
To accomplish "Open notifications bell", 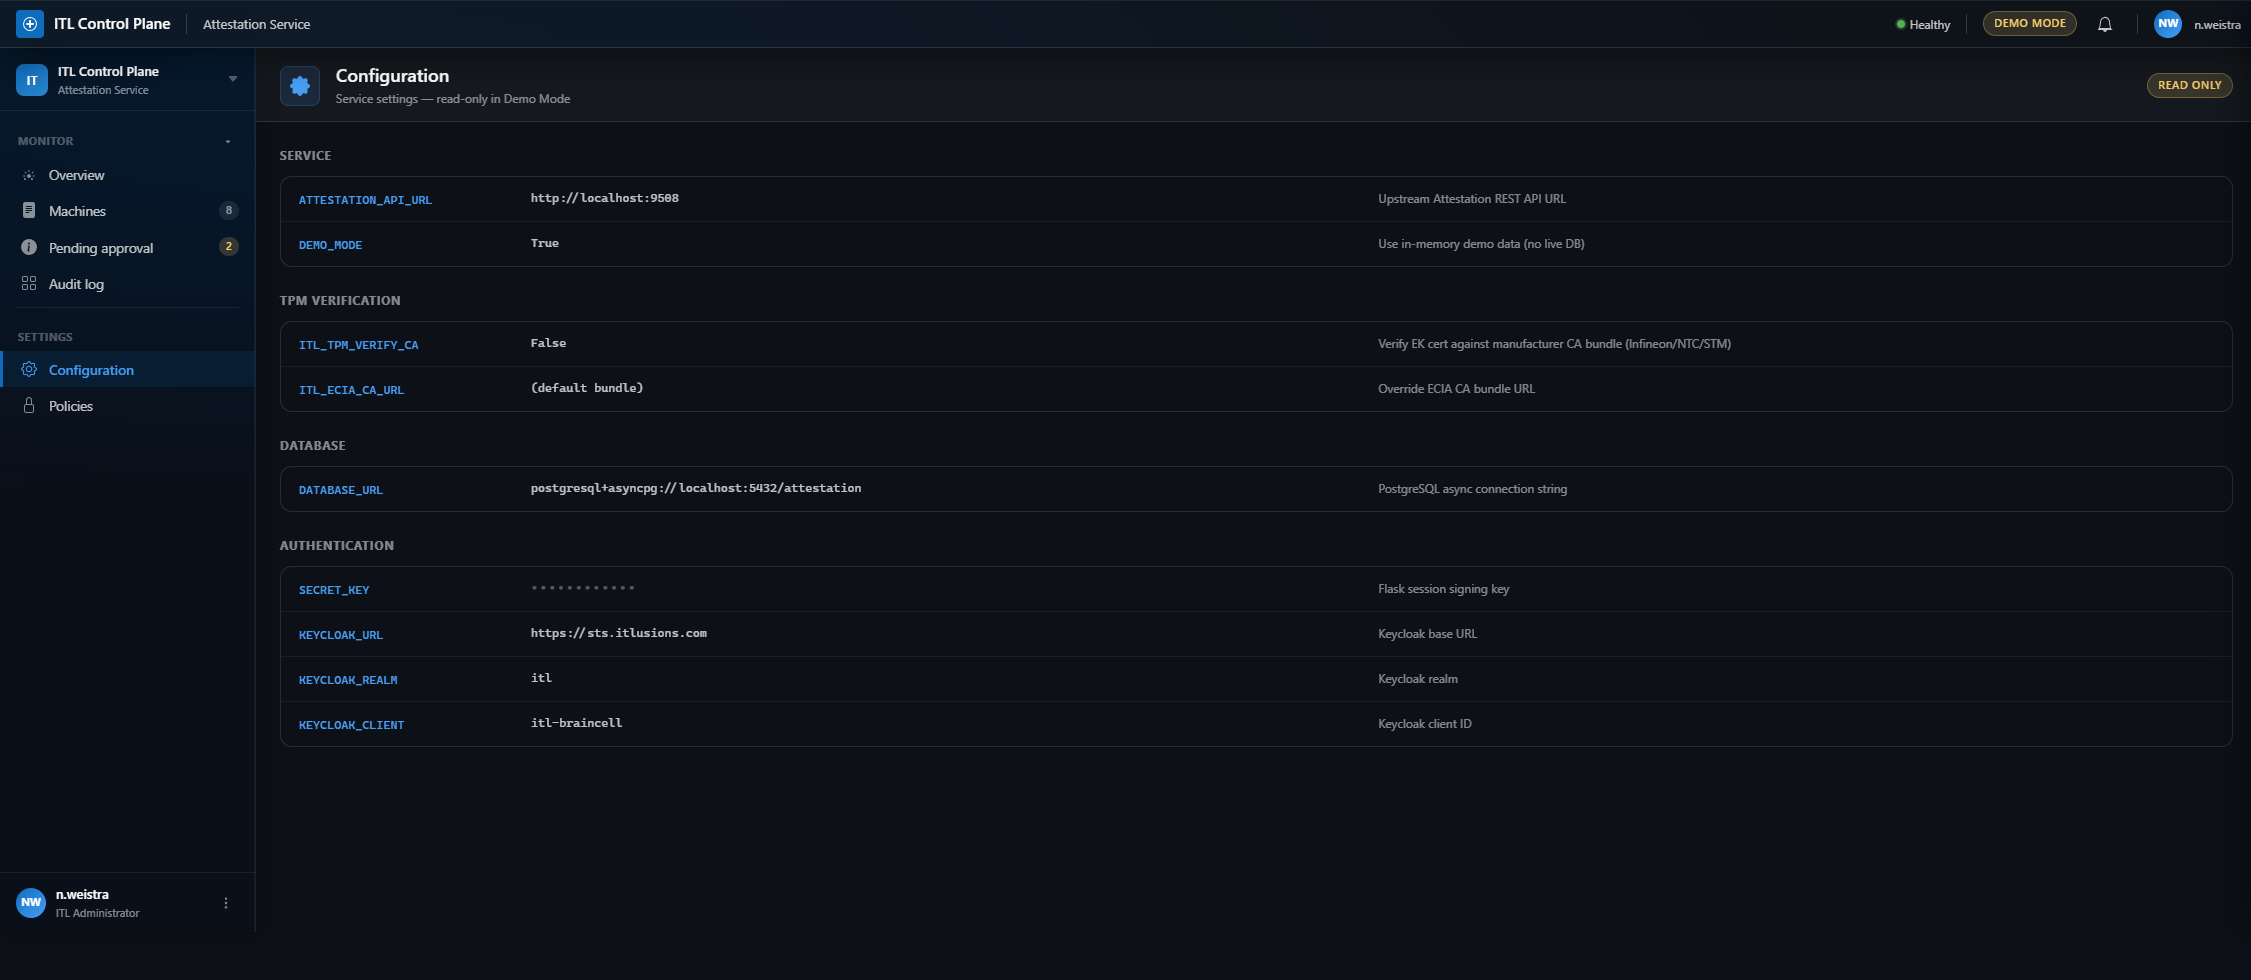I will point(2105,24).
